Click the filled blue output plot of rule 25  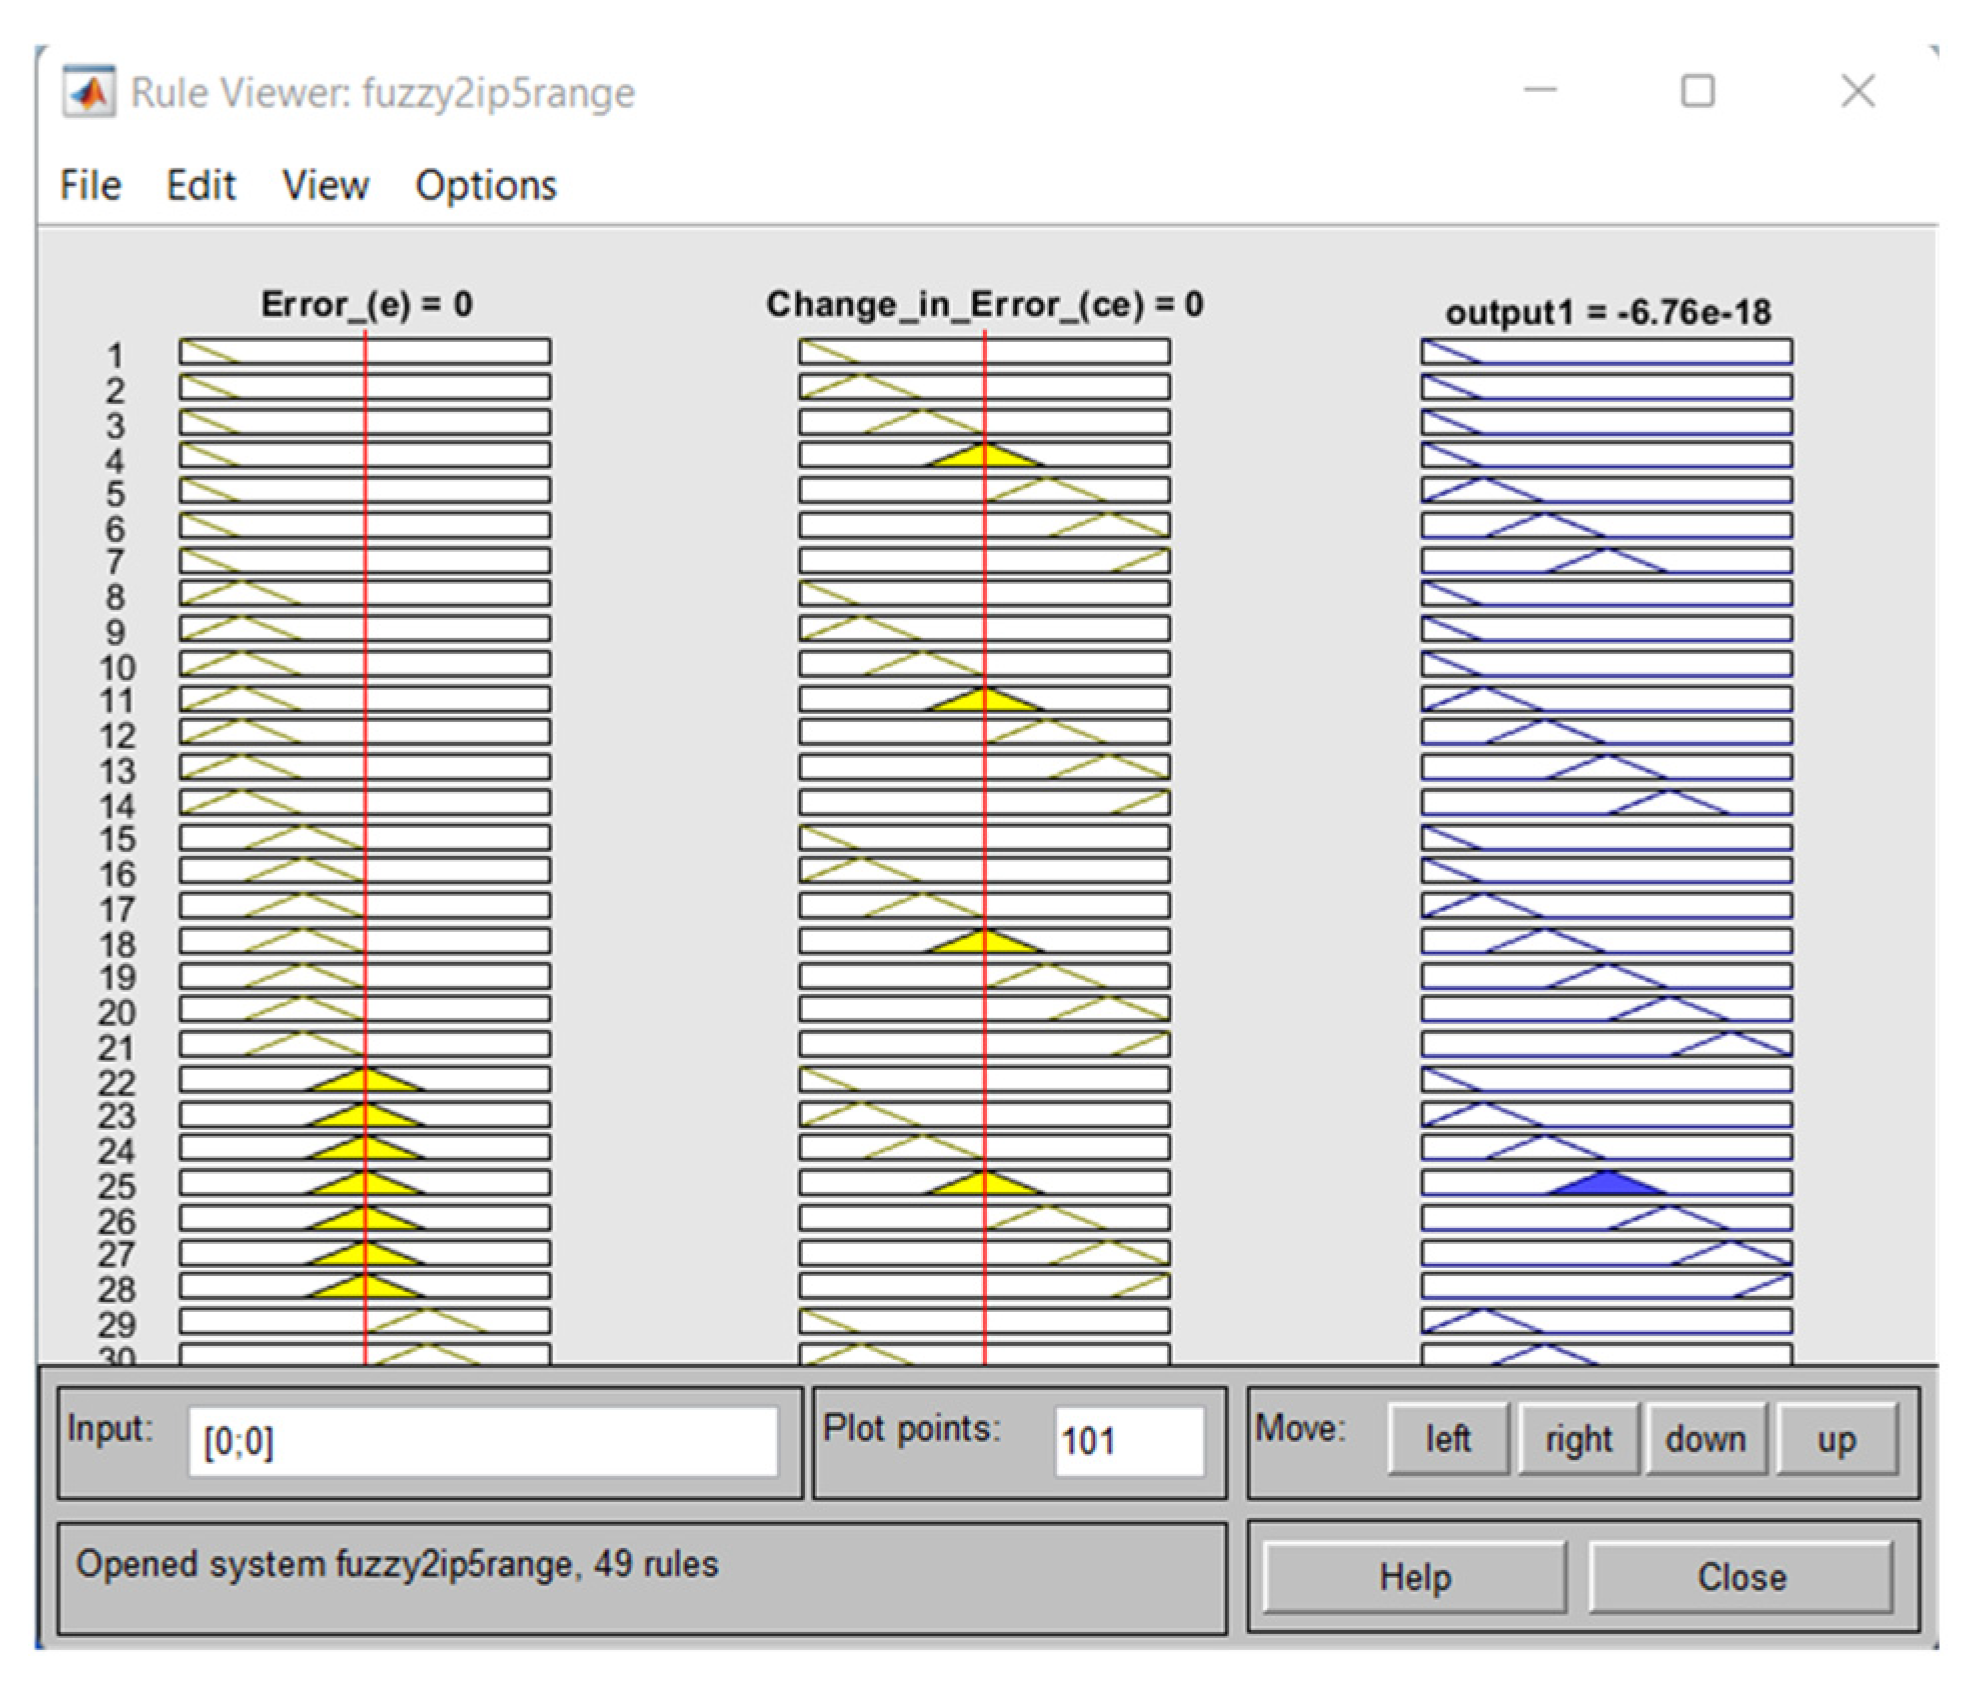coord(1606,1184)
